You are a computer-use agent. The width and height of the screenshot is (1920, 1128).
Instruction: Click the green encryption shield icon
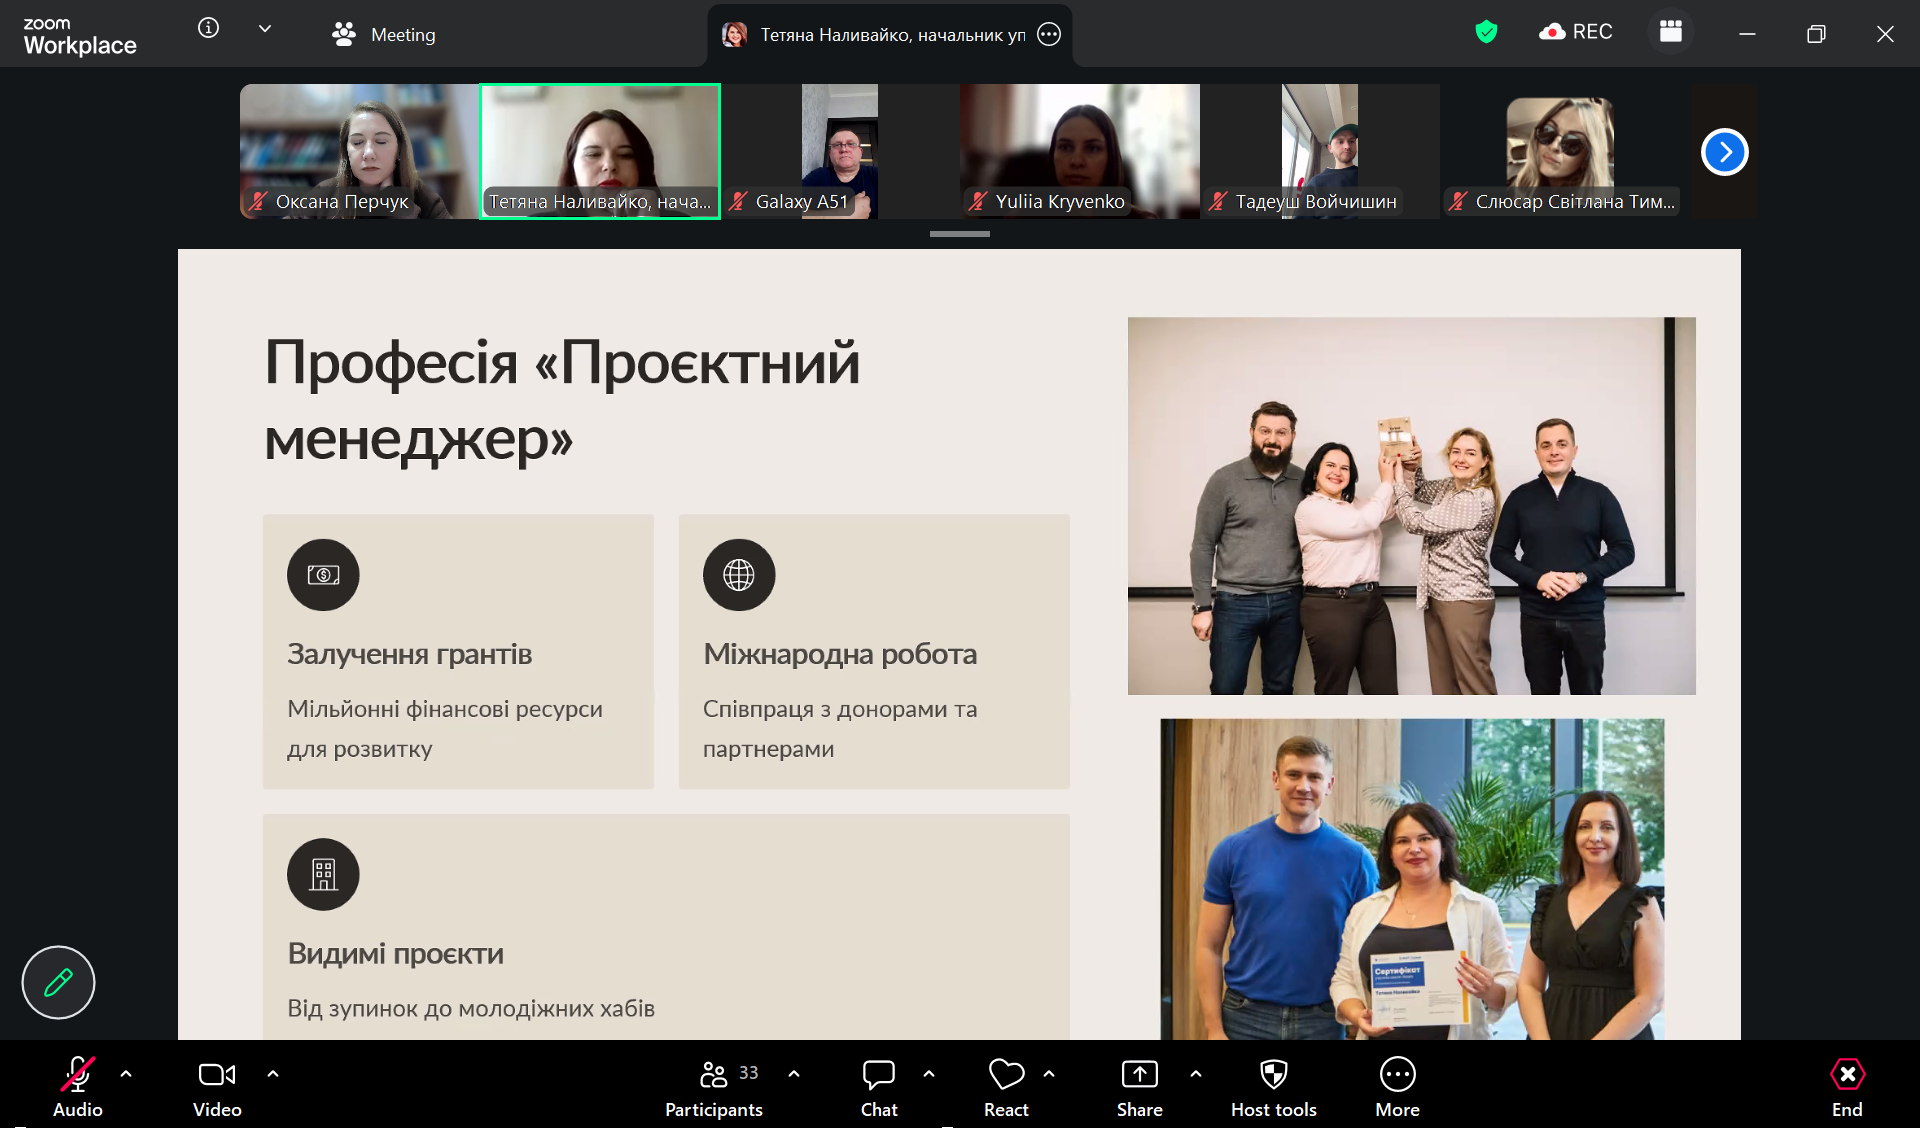[x=1486, y=32]
